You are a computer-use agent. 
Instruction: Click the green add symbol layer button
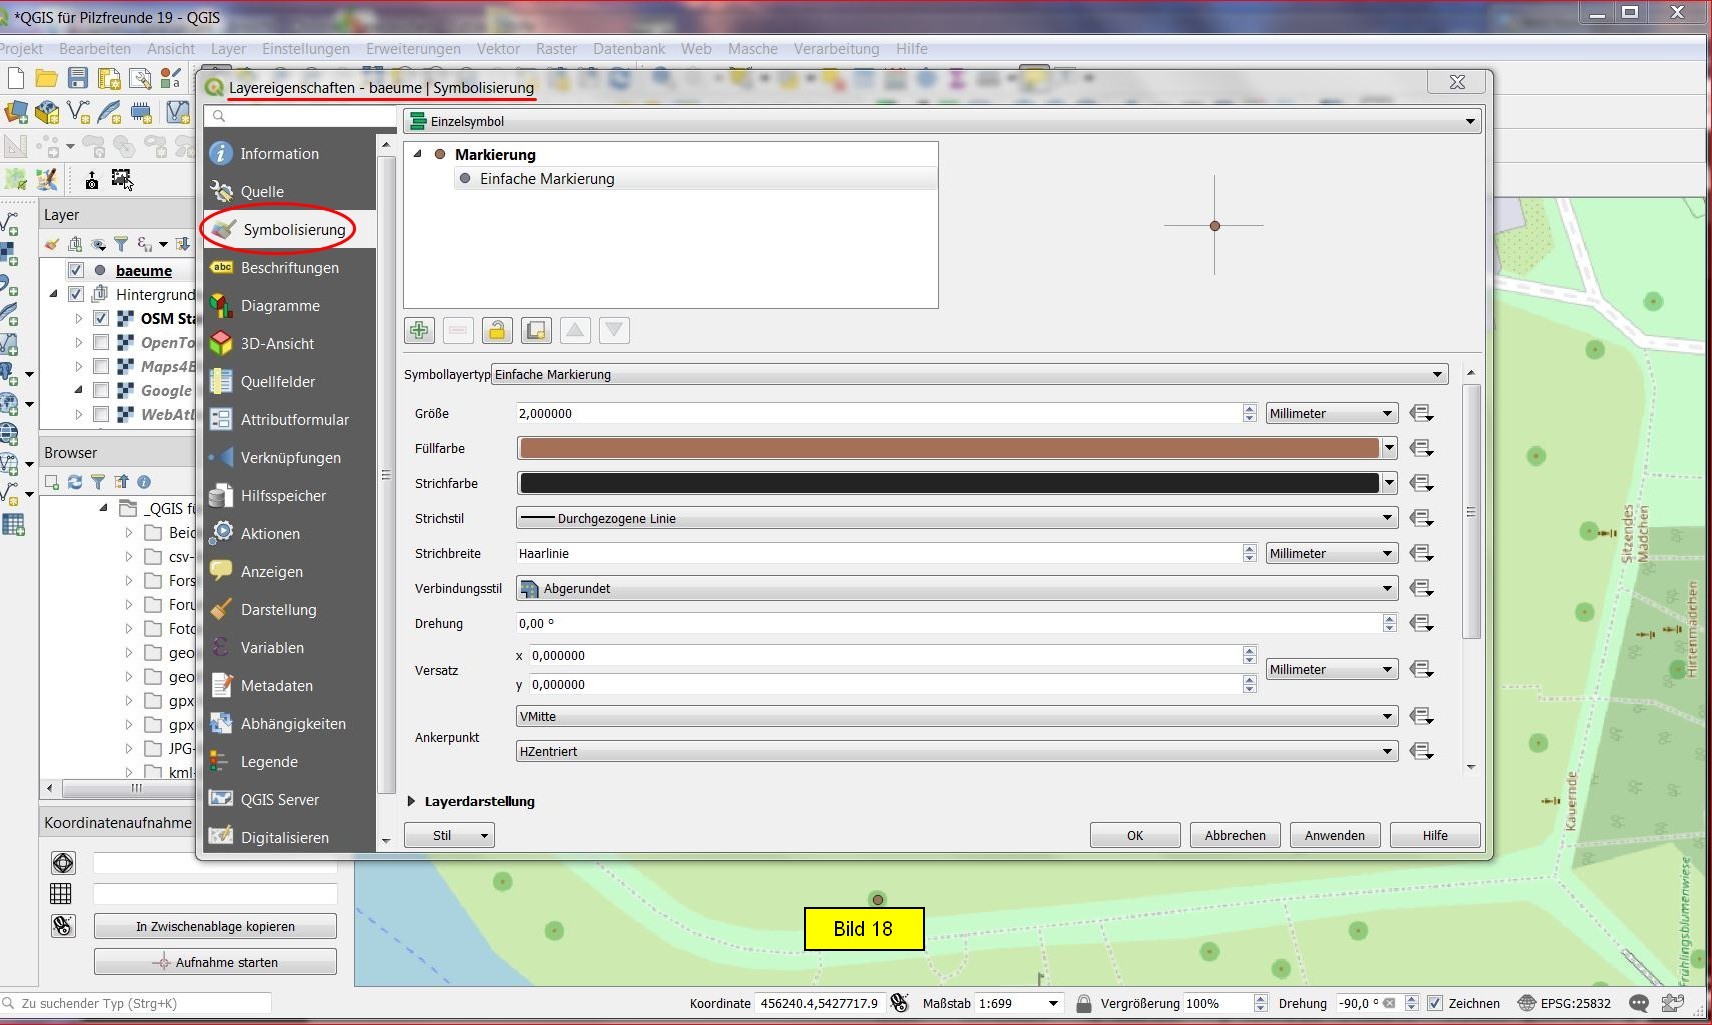coord(419,330)
